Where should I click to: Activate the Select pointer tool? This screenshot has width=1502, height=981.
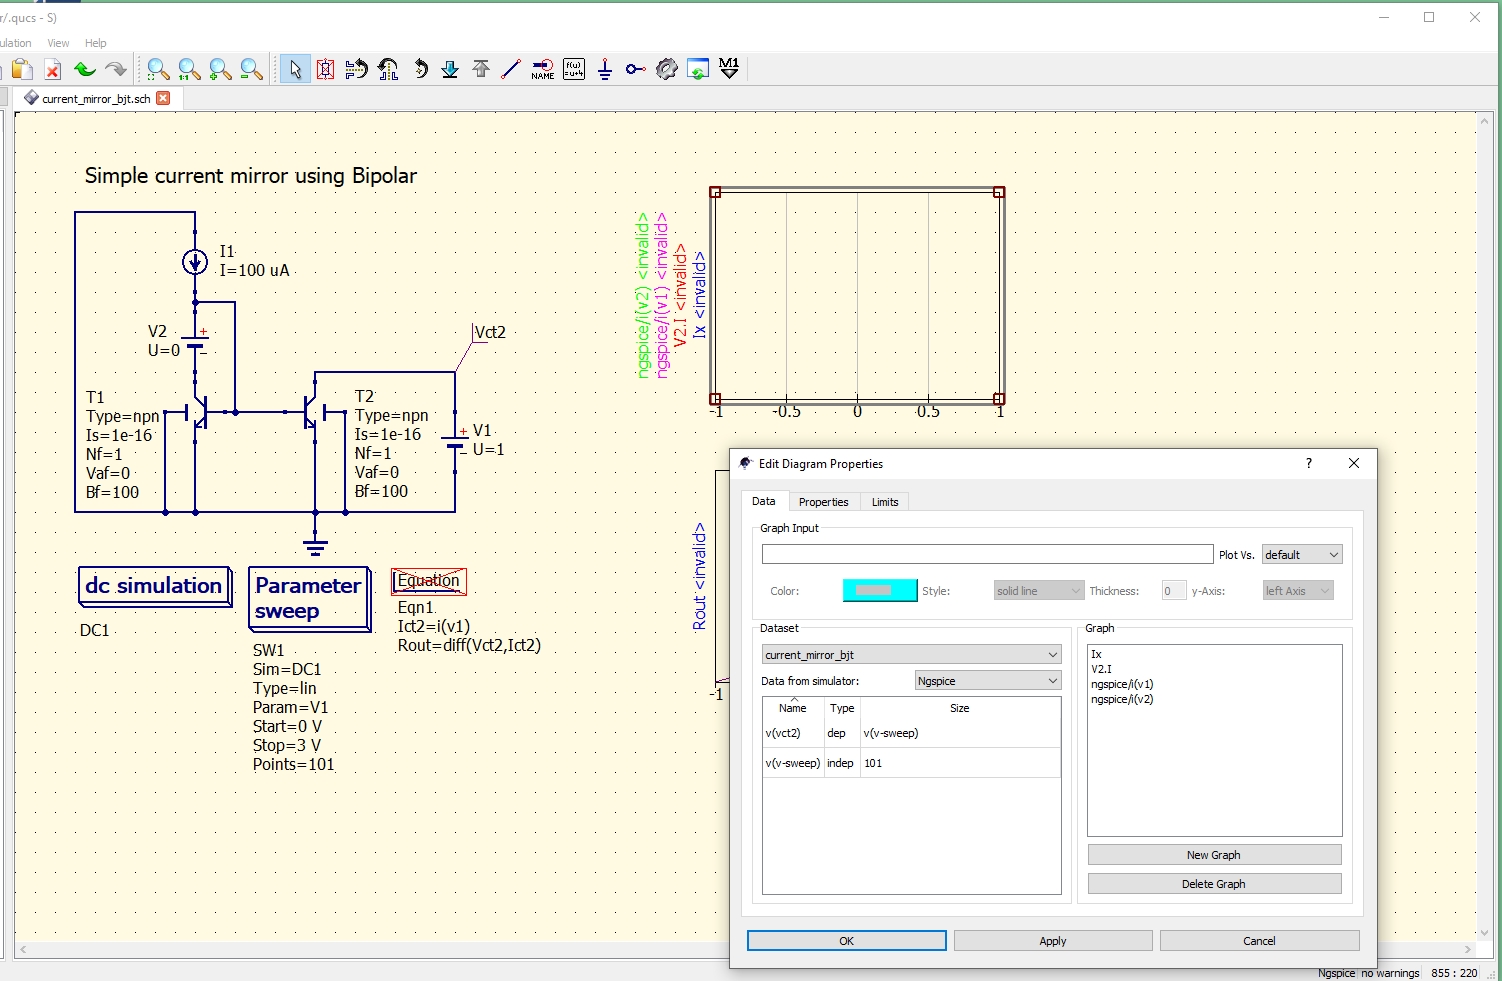[295, 69]
